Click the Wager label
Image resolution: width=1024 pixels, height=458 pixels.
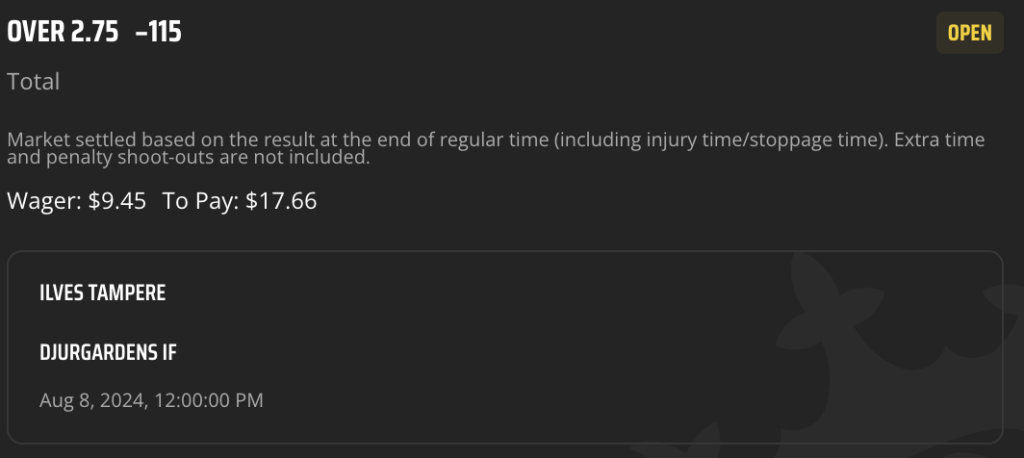[x=44, y=201]
